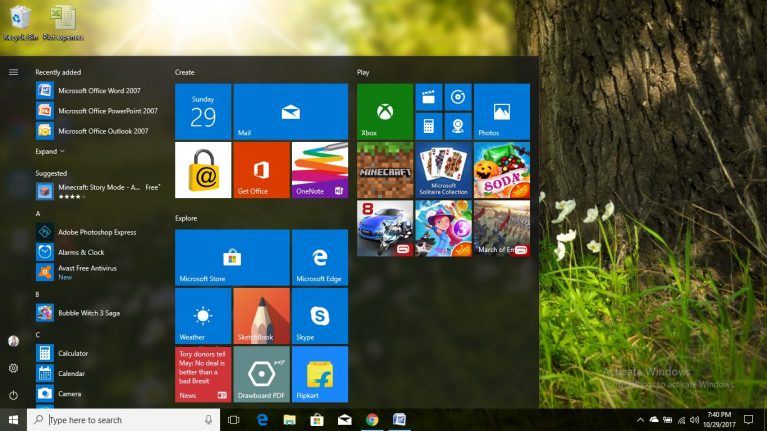Open the Asphalt 8 racing tile
767x431 pixels.
385,228
